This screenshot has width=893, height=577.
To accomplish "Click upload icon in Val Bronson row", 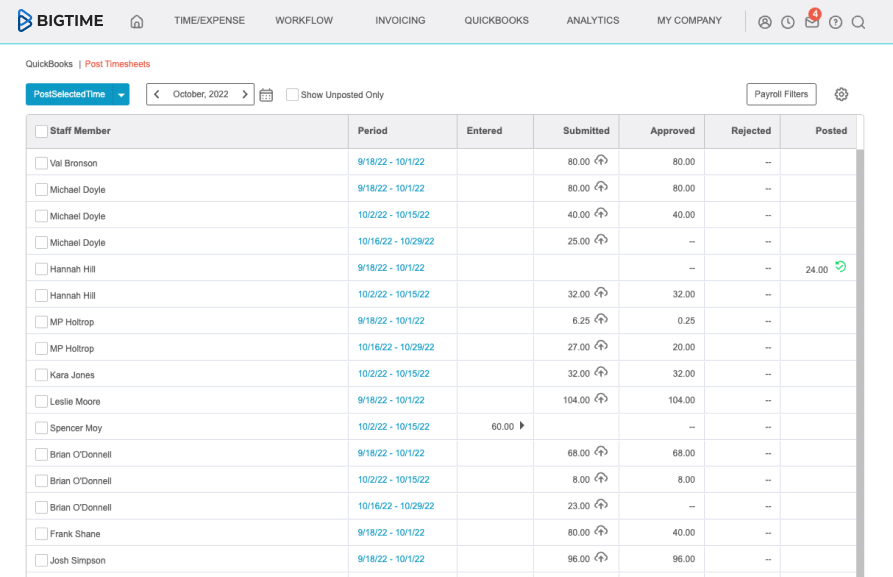I will 601,161.
